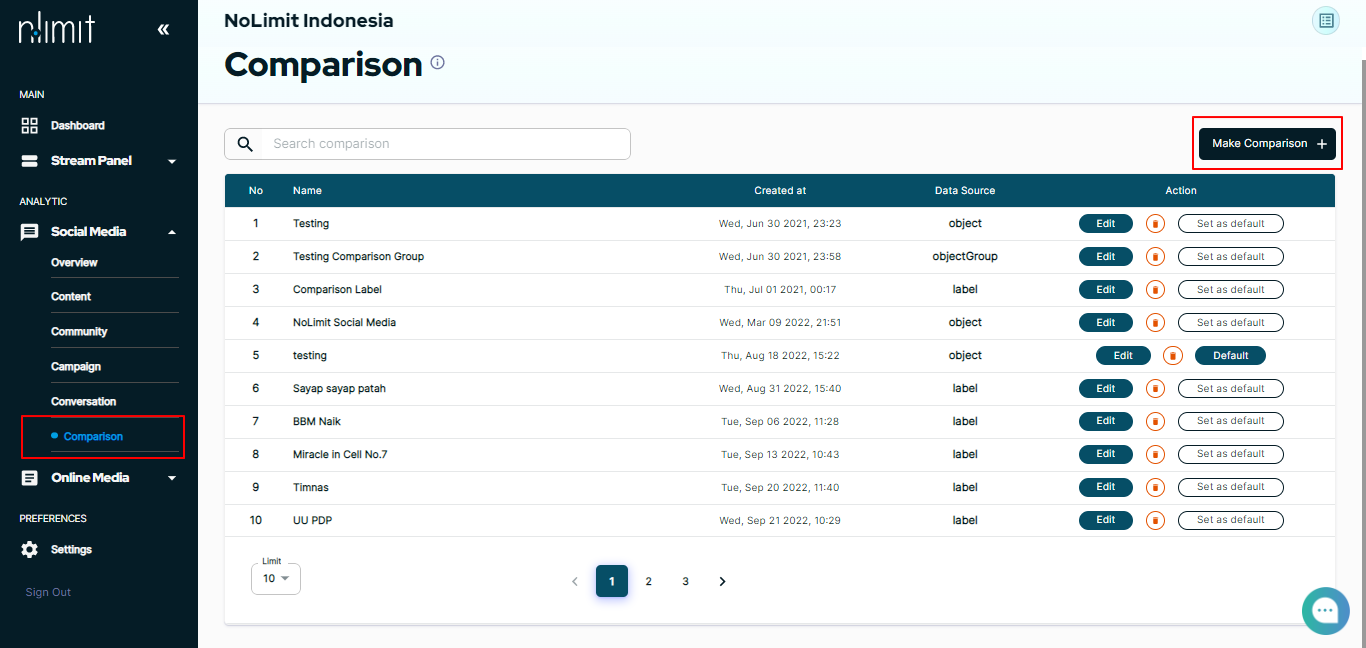Click the Make Comparison button
Viewport: 1366px width, 648px height.
[1267, 144]
